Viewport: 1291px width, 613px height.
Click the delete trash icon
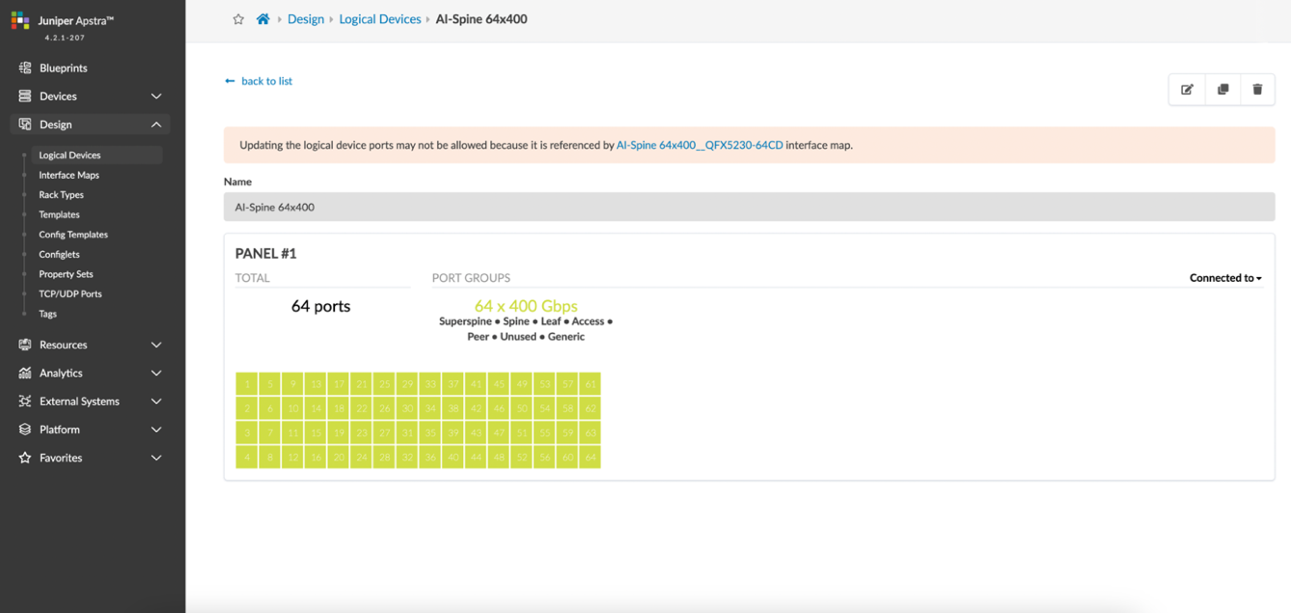point(1257,90)
